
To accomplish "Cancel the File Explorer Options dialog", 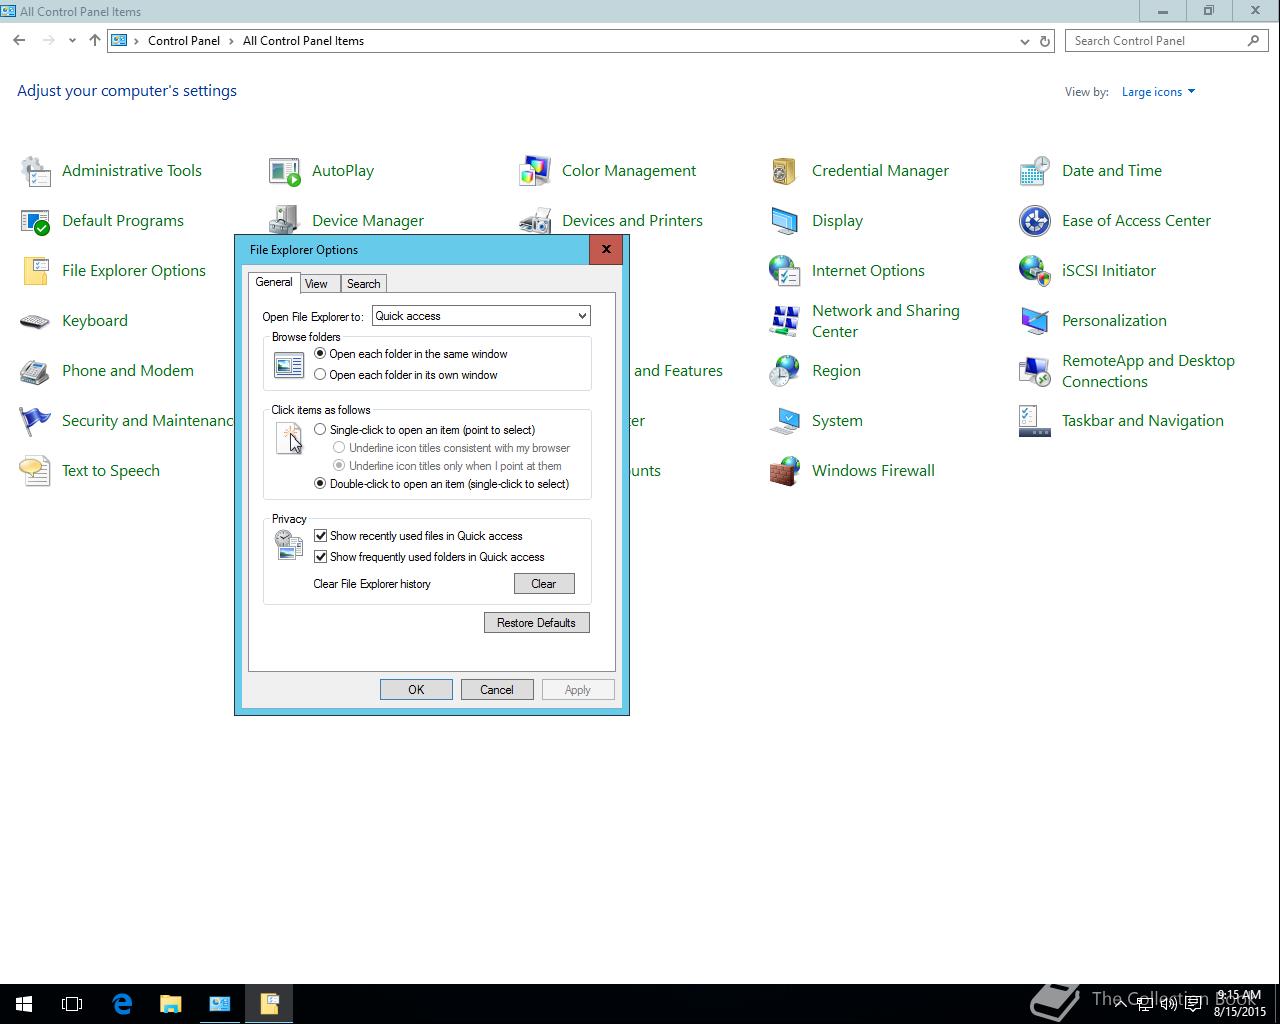I will point(497,690).
